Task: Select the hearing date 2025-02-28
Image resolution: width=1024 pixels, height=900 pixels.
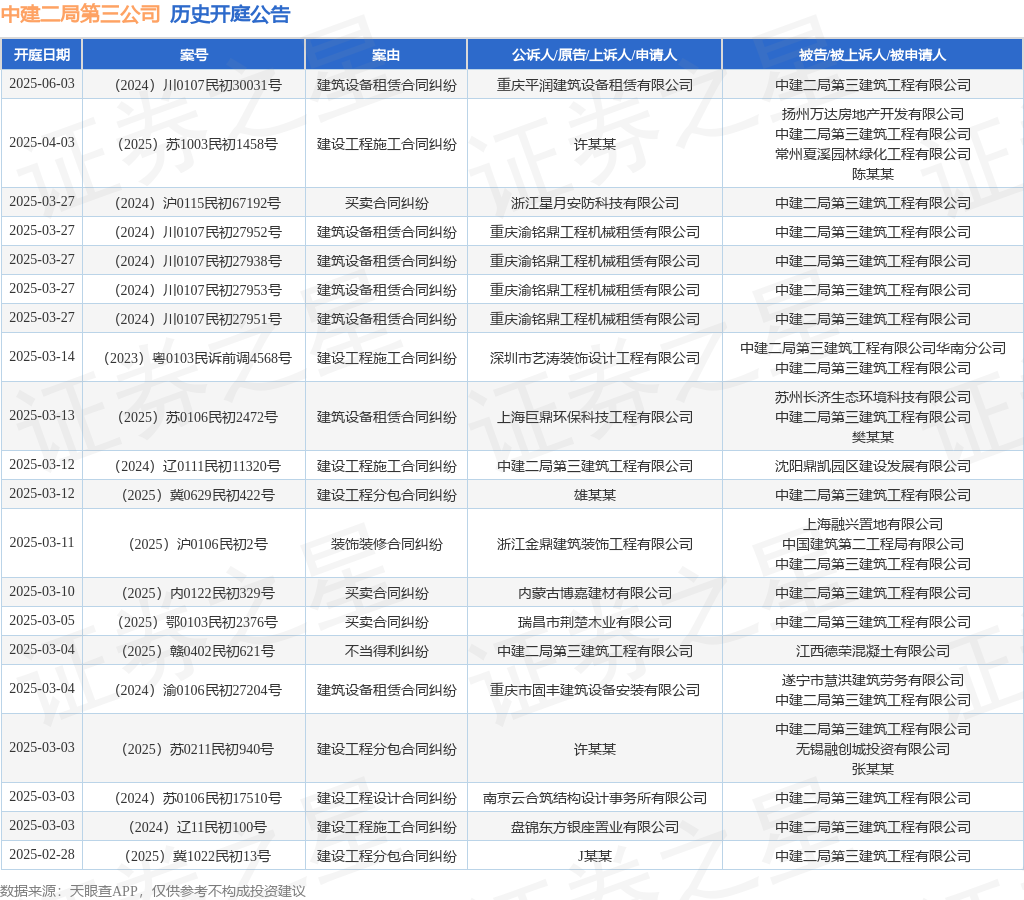Action: [x=42, y=855]
